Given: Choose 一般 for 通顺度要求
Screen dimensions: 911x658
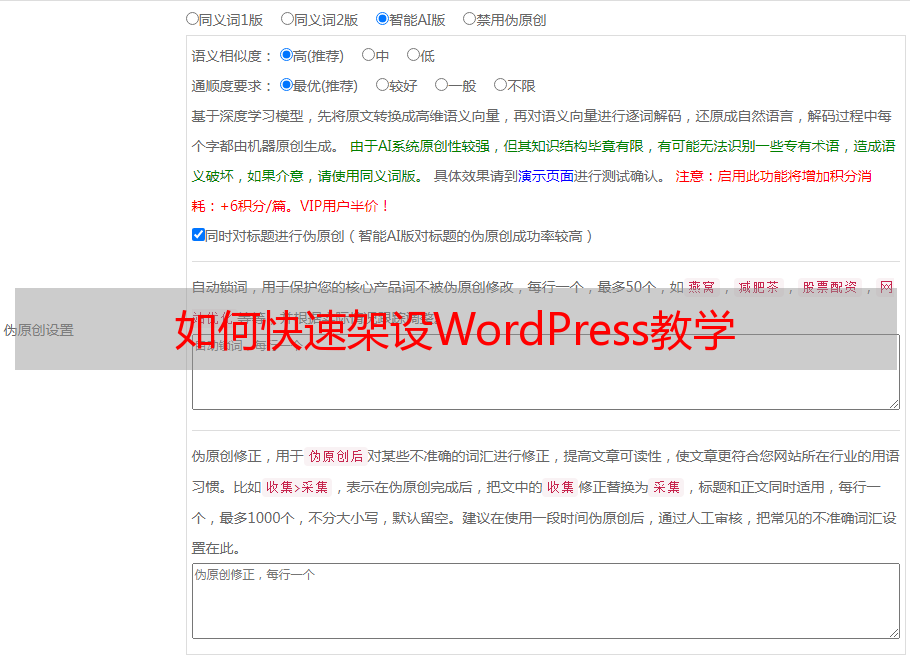Looking at the screenshot, I should coord(442,85).
